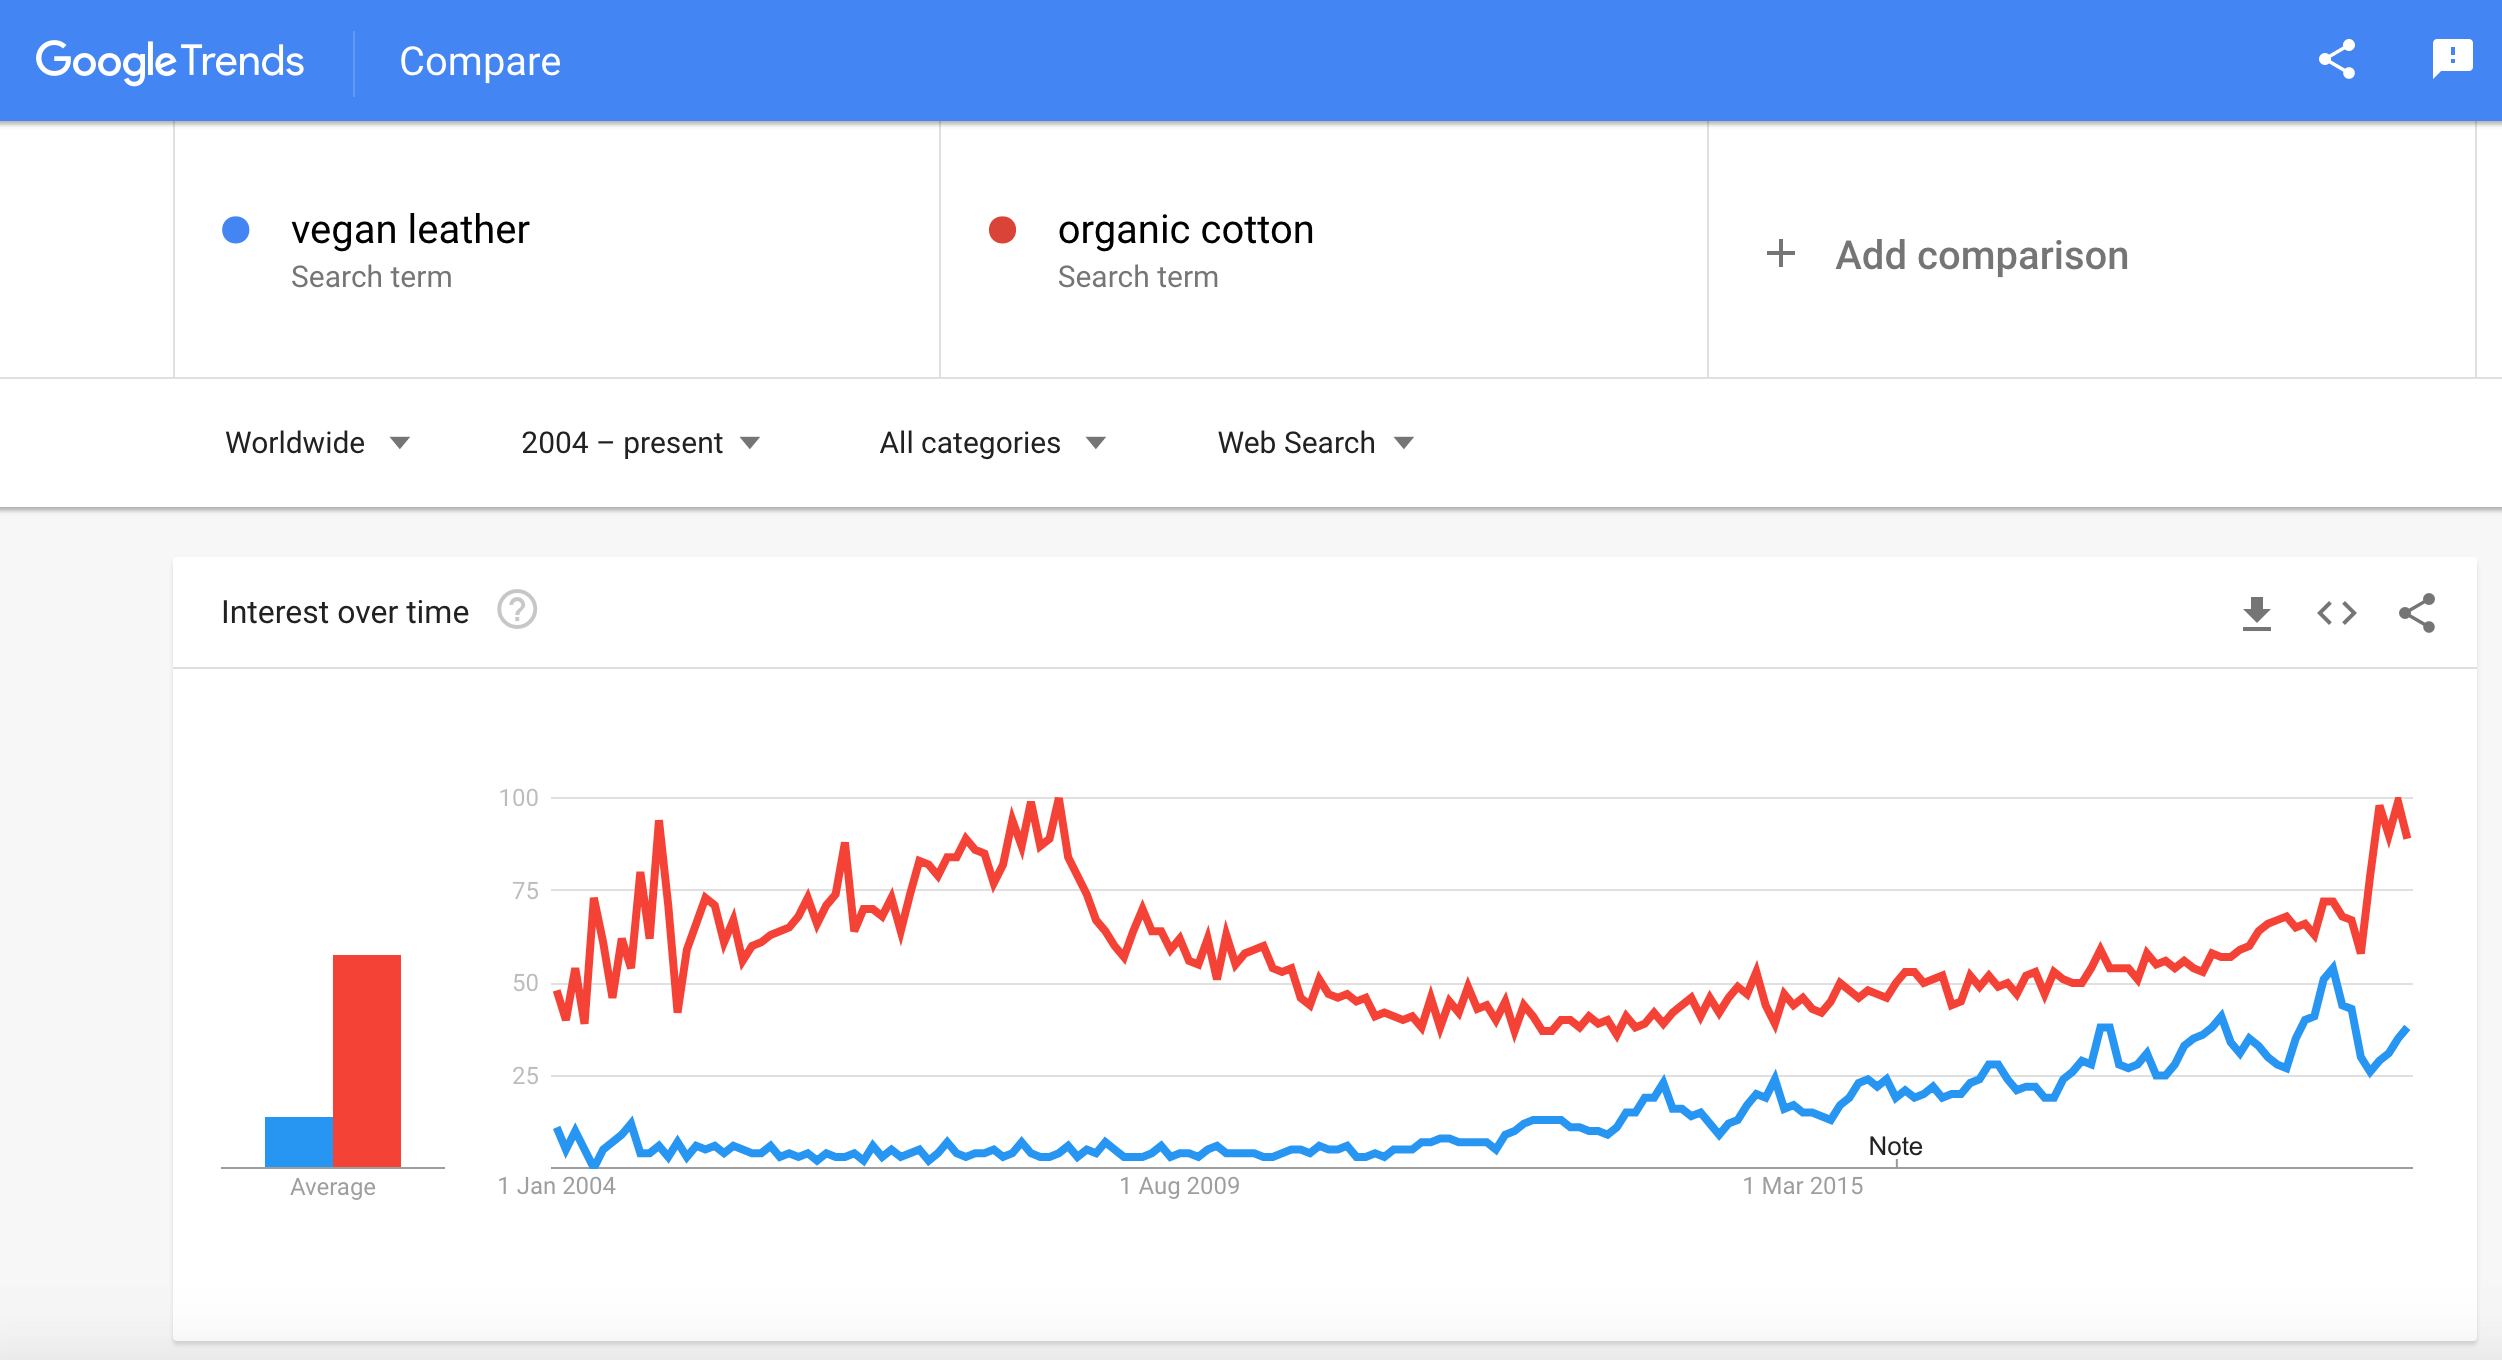This screenshot has width=2502, height=1360.
Task: Click the Add comparison text
Action: pyautogui.click(x=1982, y=255)
